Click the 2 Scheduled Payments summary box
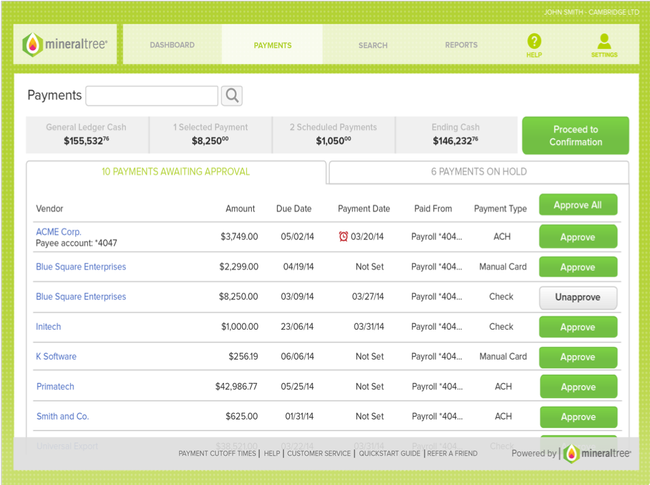Screen dimensions: 650x485 point(333,135)
